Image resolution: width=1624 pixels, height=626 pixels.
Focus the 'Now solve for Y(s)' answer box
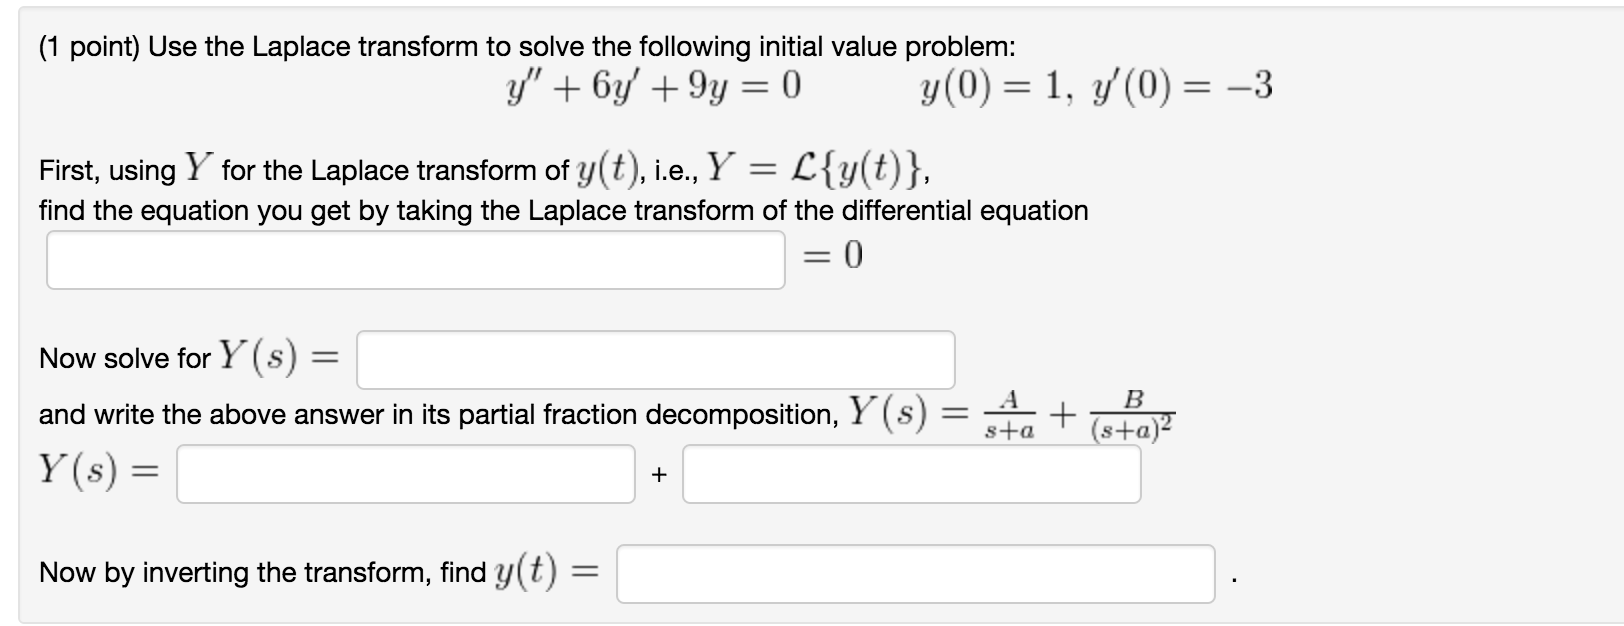point(656,360)
